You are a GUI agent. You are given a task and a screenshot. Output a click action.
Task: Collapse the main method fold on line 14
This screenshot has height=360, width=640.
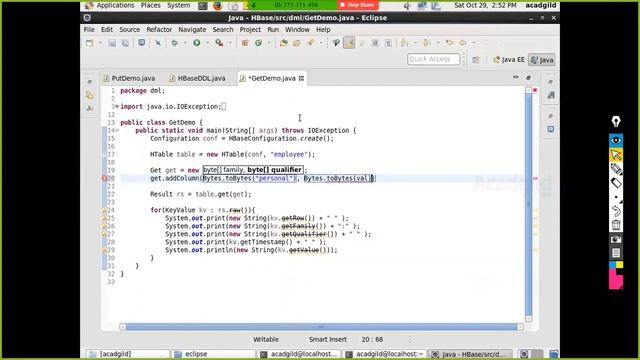117,130
